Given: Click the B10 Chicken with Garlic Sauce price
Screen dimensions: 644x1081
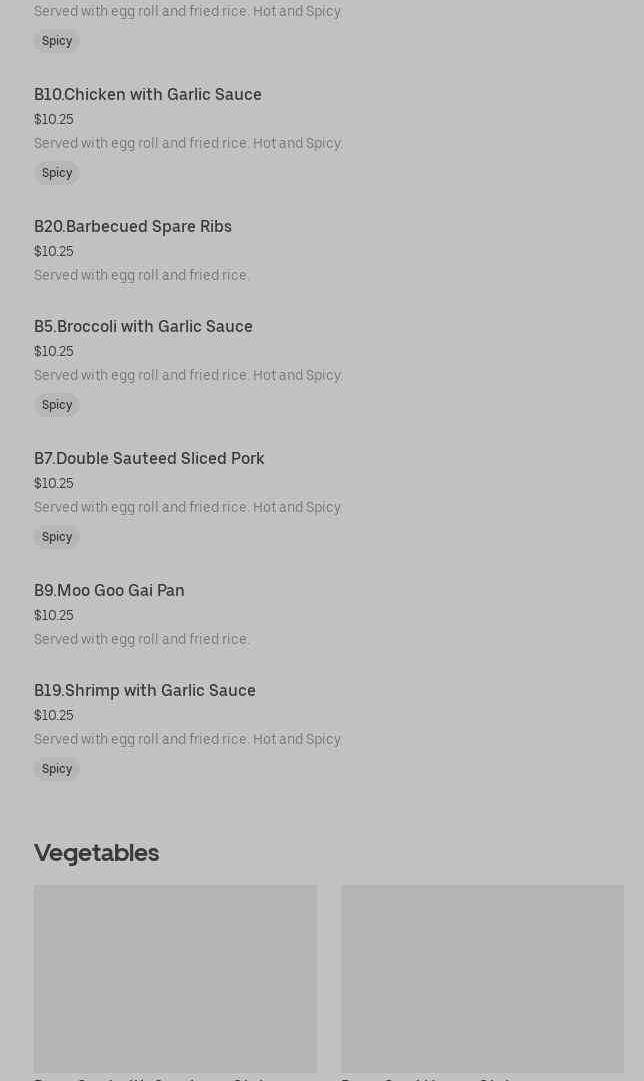Looking at the screenshot, I should (x=54, y=119).
